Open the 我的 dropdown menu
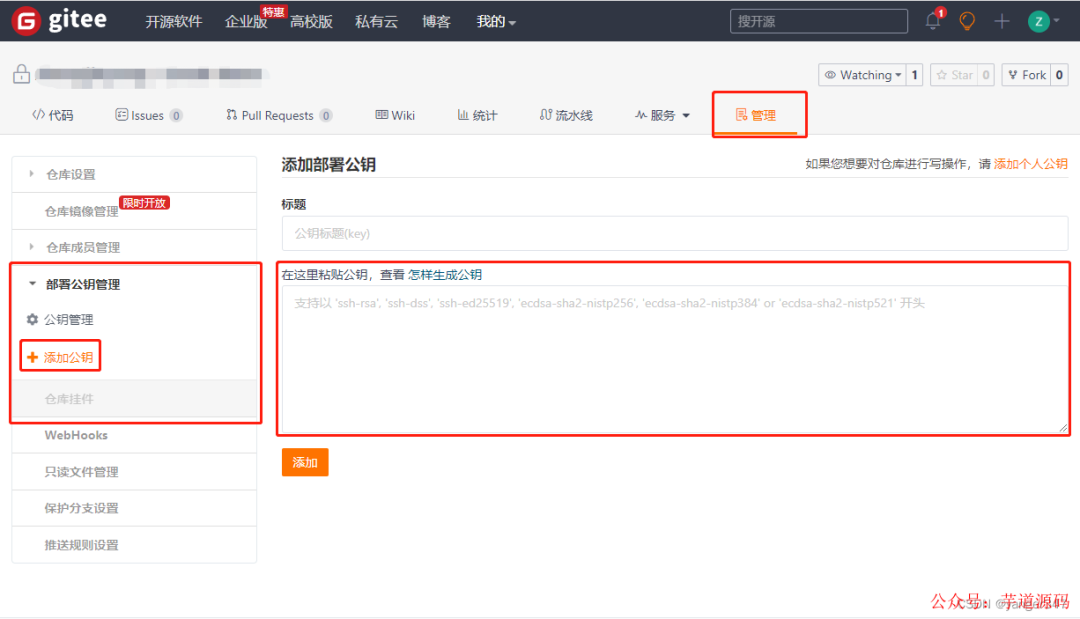Image resolution: width=1080 pixels, height=619 pixels. click(x=496, y=21)
